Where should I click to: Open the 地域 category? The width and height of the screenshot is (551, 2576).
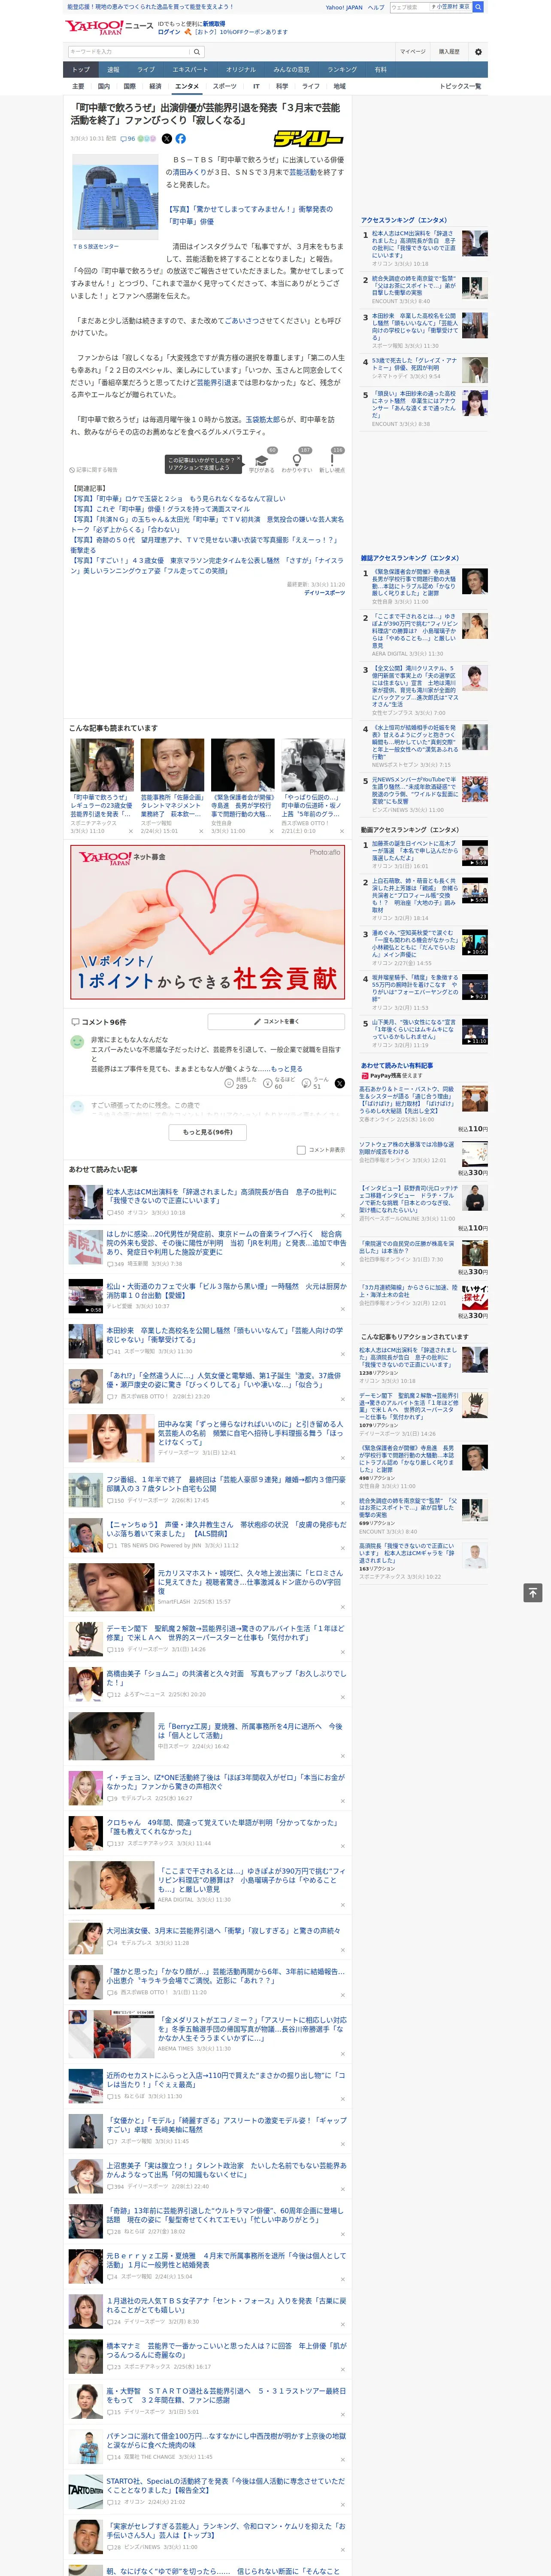point(340,86)
